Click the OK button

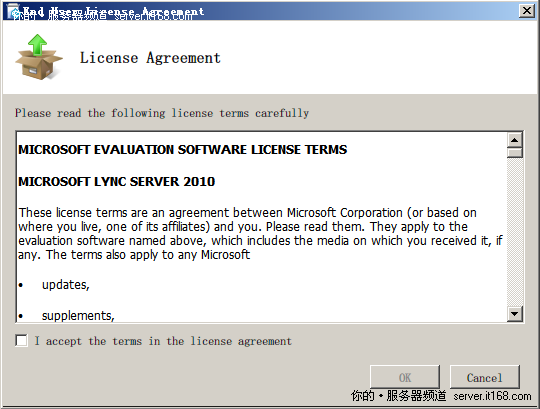(405, 377)
